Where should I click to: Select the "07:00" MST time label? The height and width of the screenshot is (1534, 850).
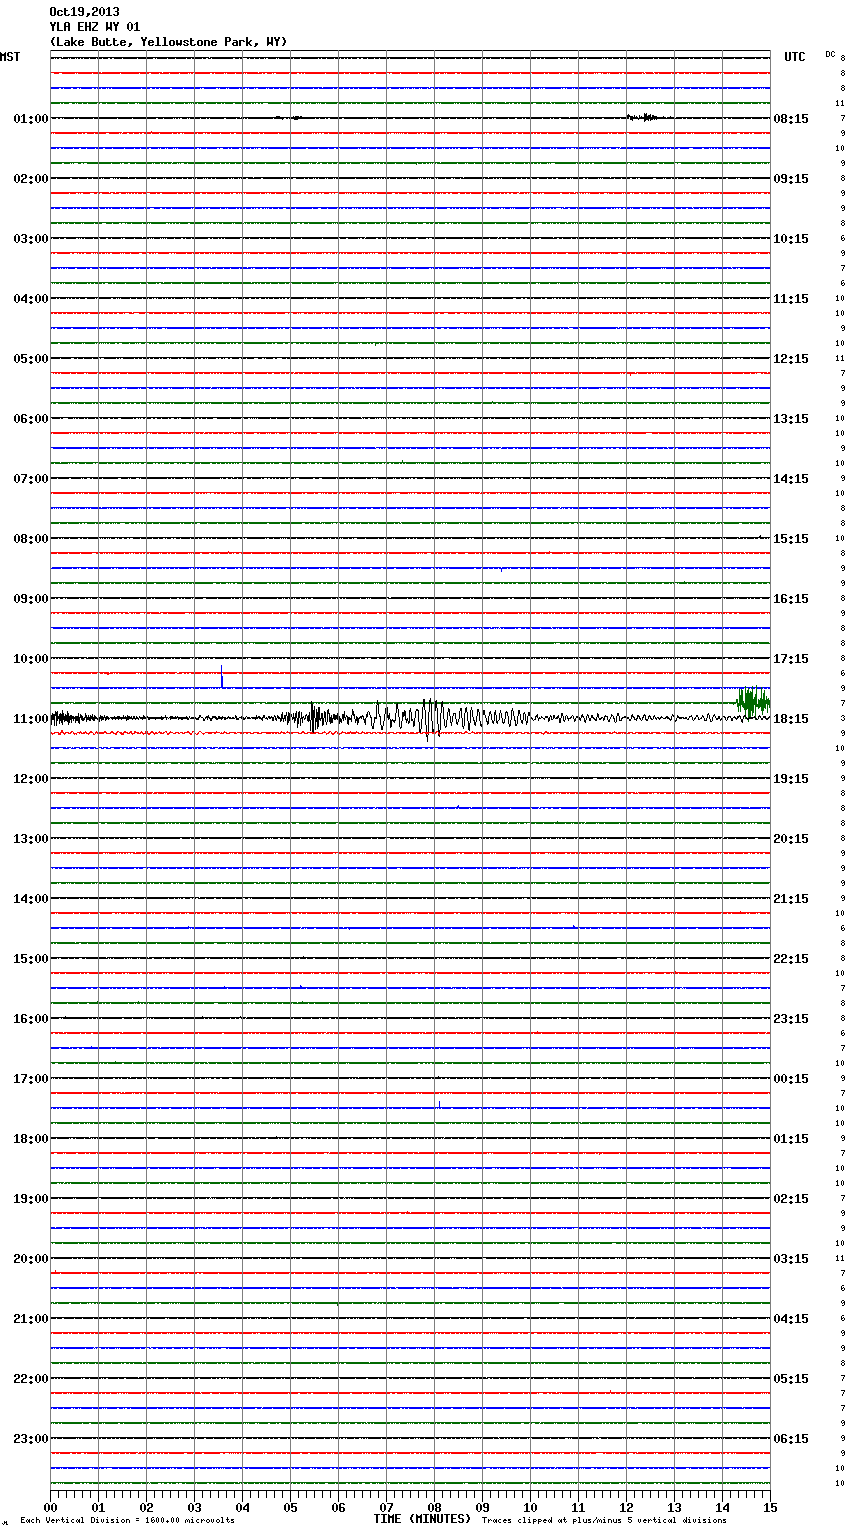click(x=31, y=479)
